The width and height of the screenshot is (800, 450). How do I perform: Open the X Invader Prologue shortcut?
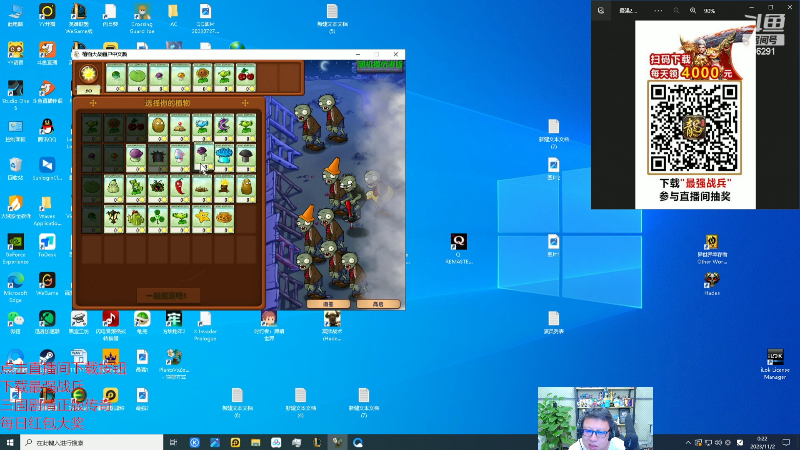[205, 326]
